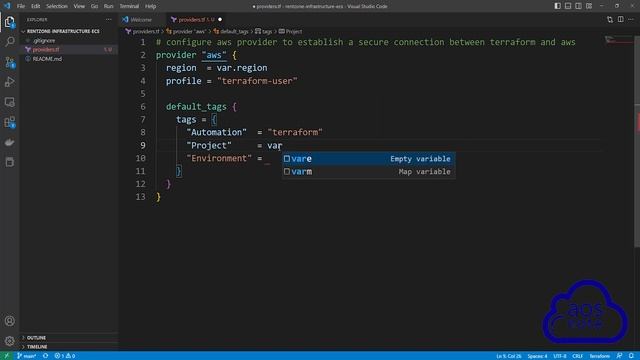This screenshot has height=360, width=640.
Task: Click the feedback icon in status bar
Action: (620, 356)
